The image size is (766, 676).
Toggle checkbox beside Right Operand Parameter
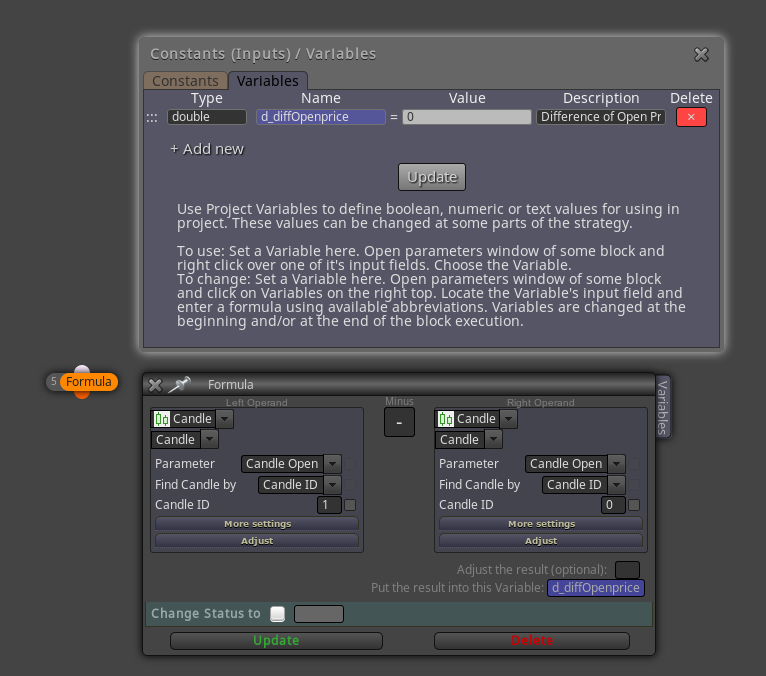(x=634, y=464)
